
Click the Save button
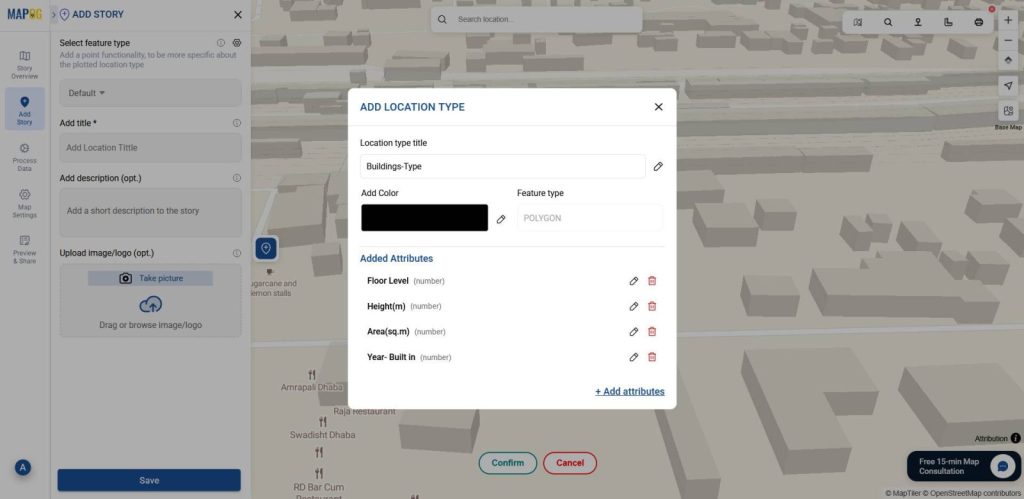149,480
